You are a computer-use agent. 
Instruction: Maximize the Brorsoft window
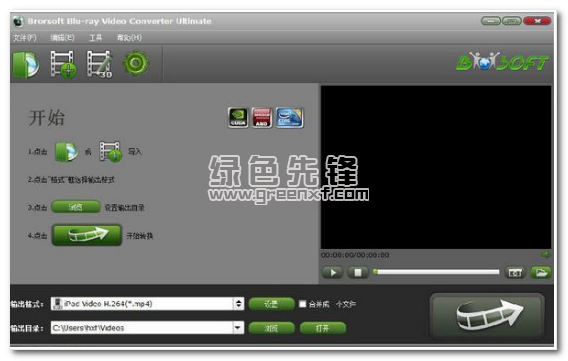pos(511,21)
